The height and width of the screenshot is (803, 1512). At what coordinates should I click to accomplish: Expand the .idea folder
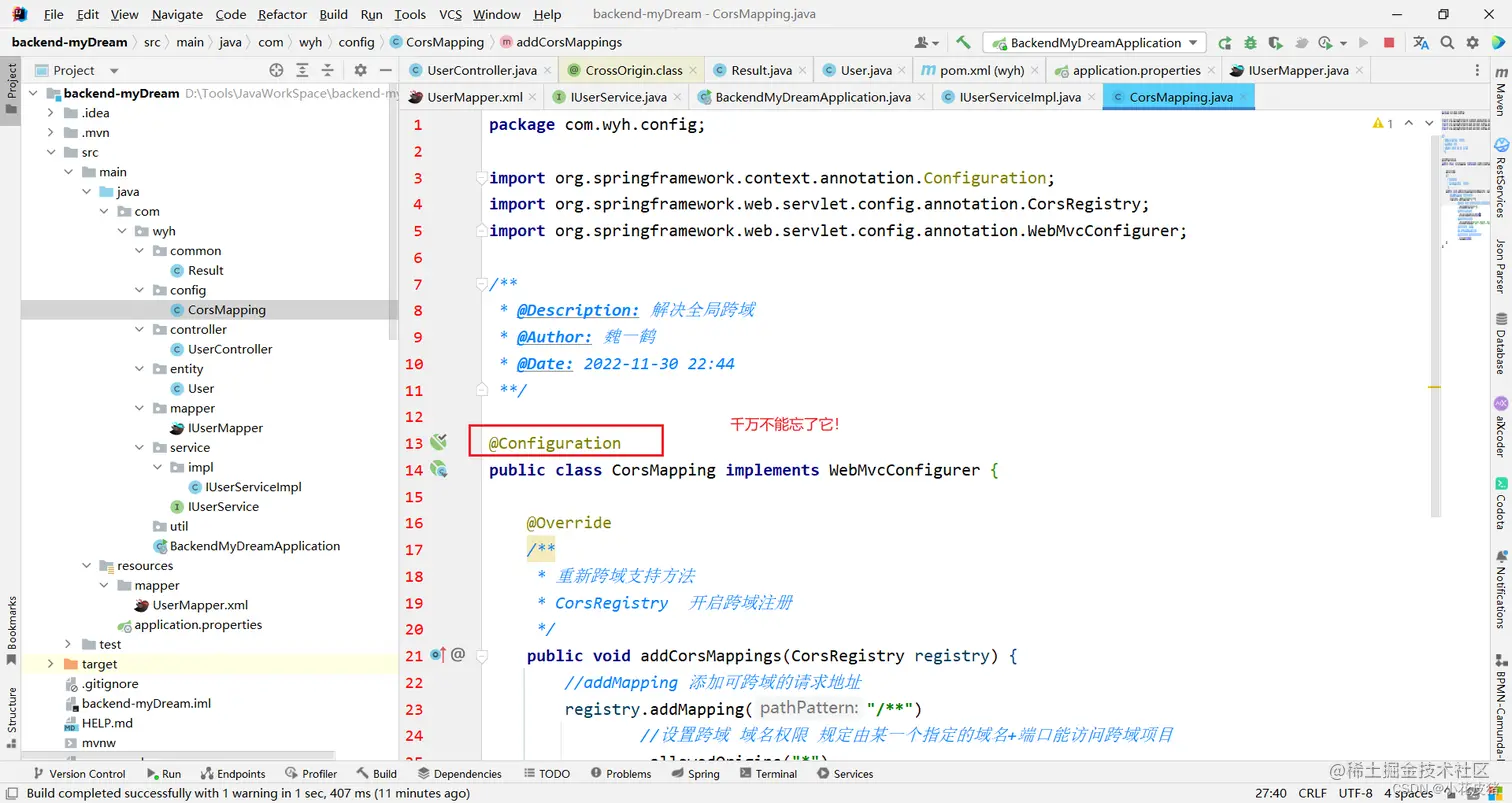tap(51, 113)
